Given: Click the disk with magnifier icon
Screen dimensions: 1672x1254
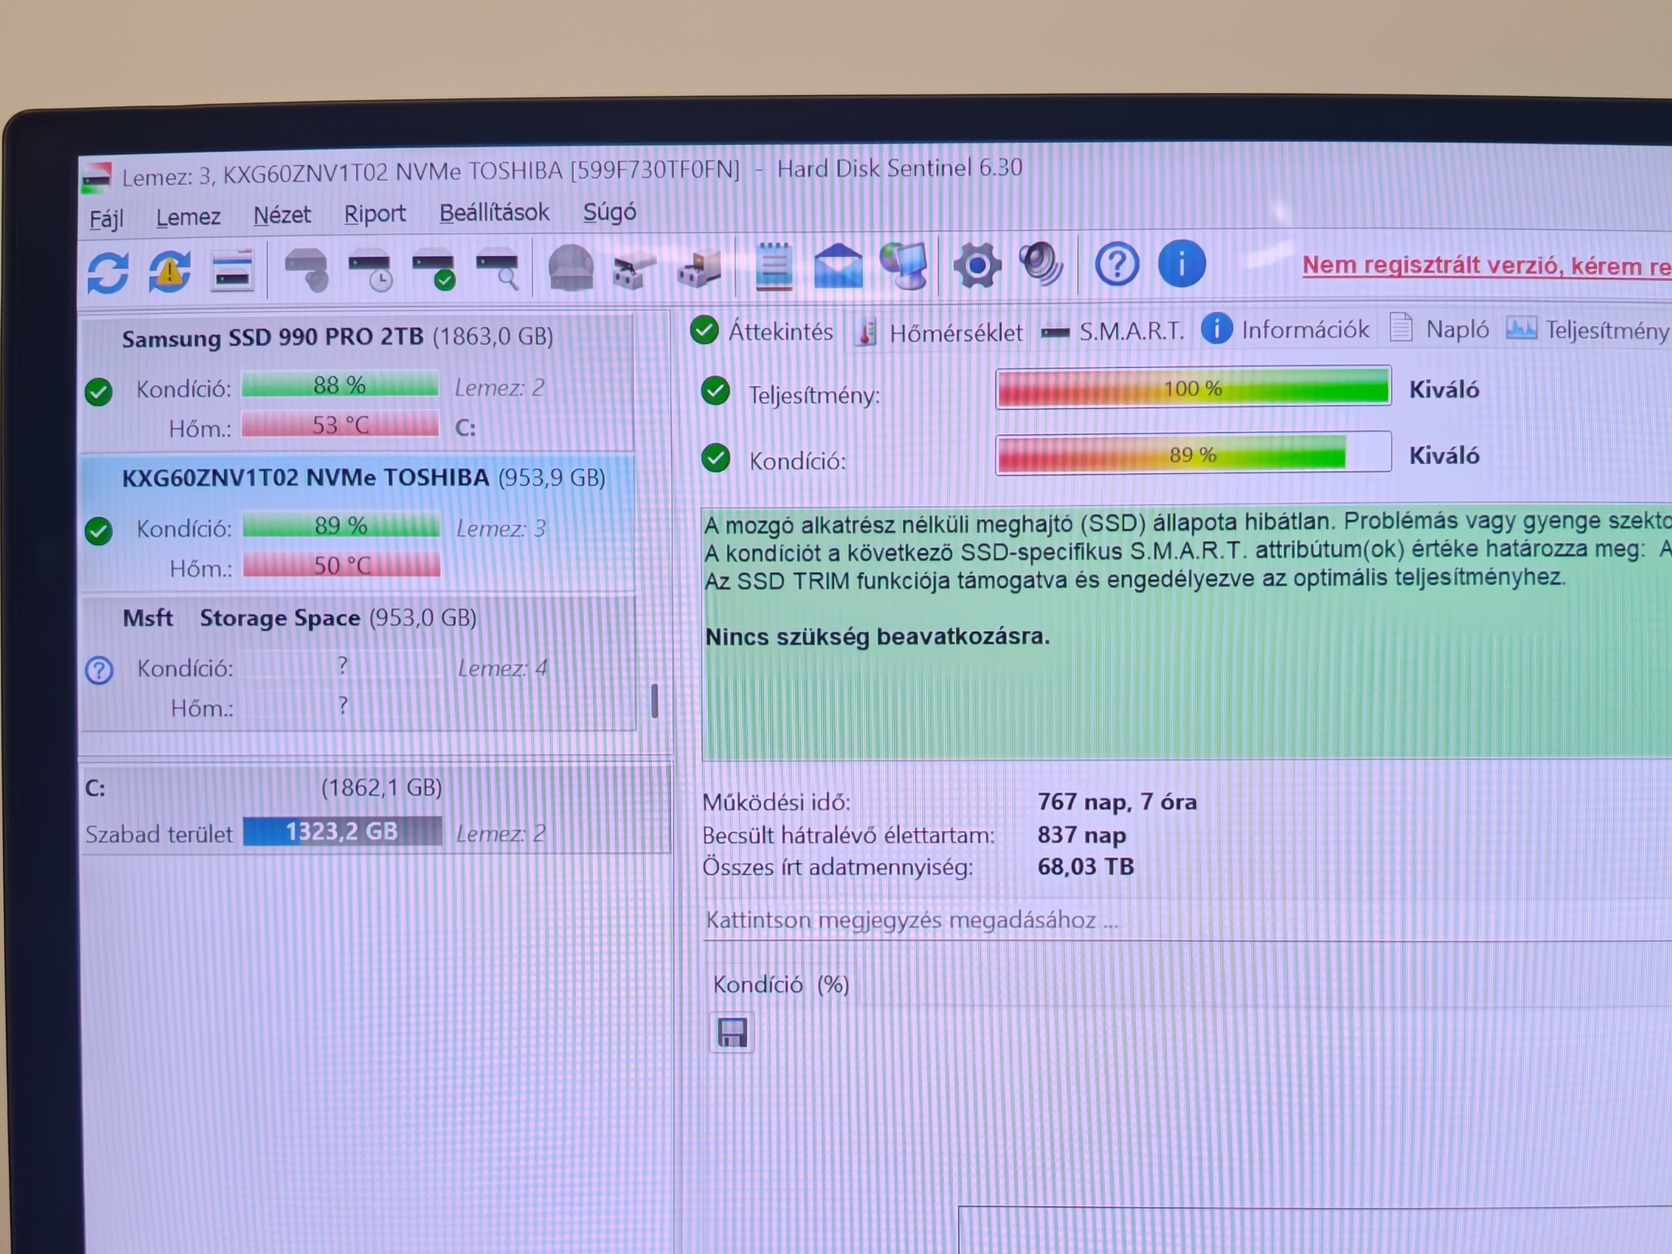Looking at the screenshot, I should click(498, 270).
